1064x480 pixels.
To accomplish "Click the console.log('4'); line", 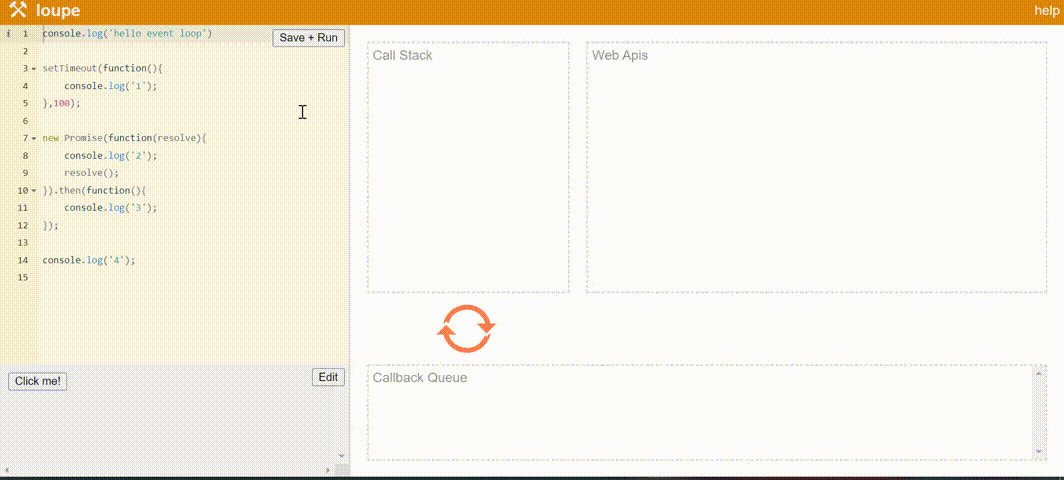I will pos(89,260).
